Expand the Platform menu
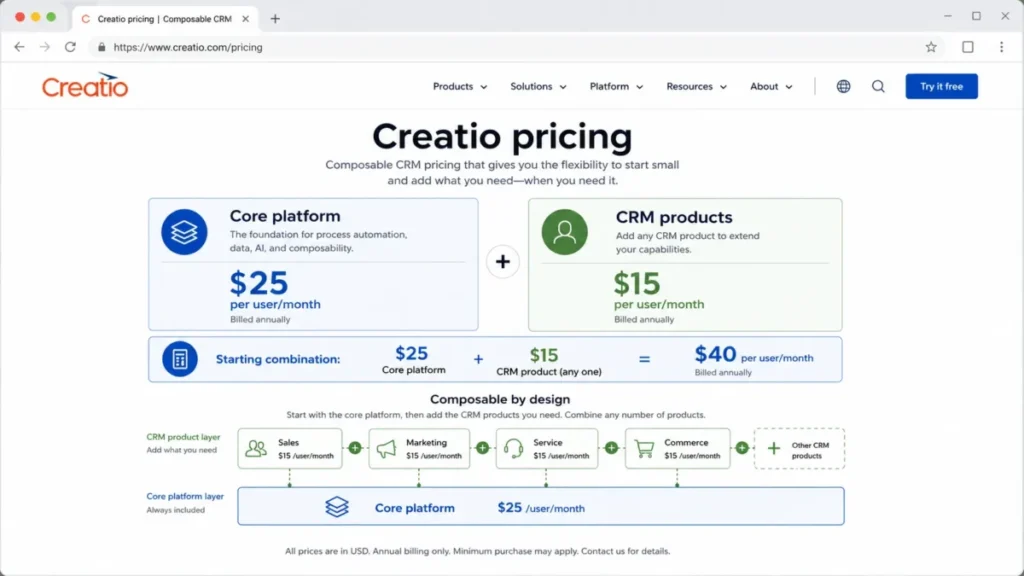This screenshot has width=1024, height=576. (616, 86)
